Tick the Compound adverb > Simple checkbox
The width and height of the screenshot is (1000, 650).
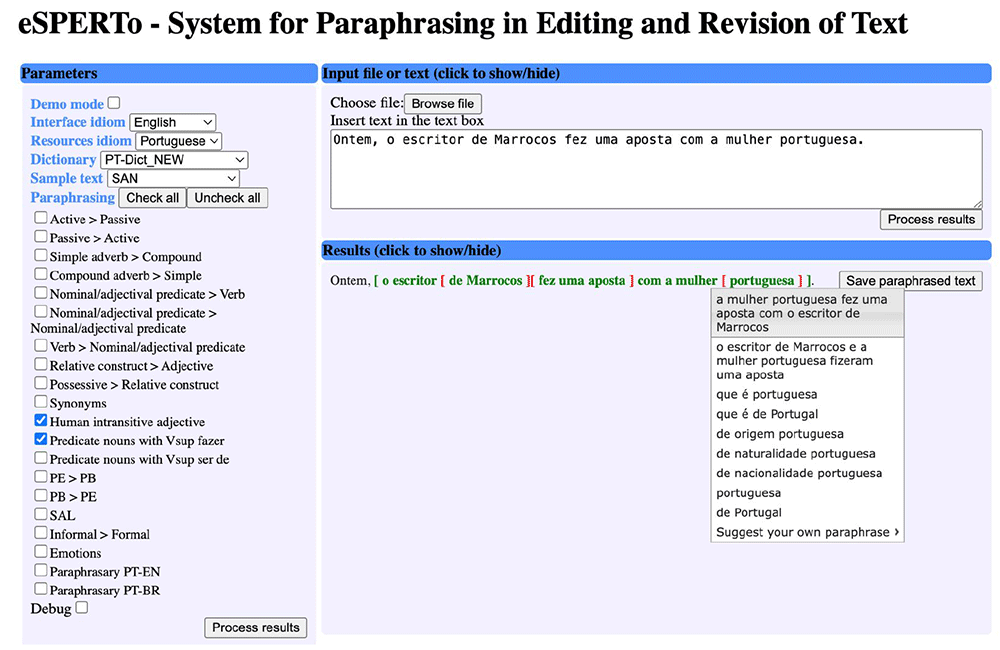[x=41, y=274]
